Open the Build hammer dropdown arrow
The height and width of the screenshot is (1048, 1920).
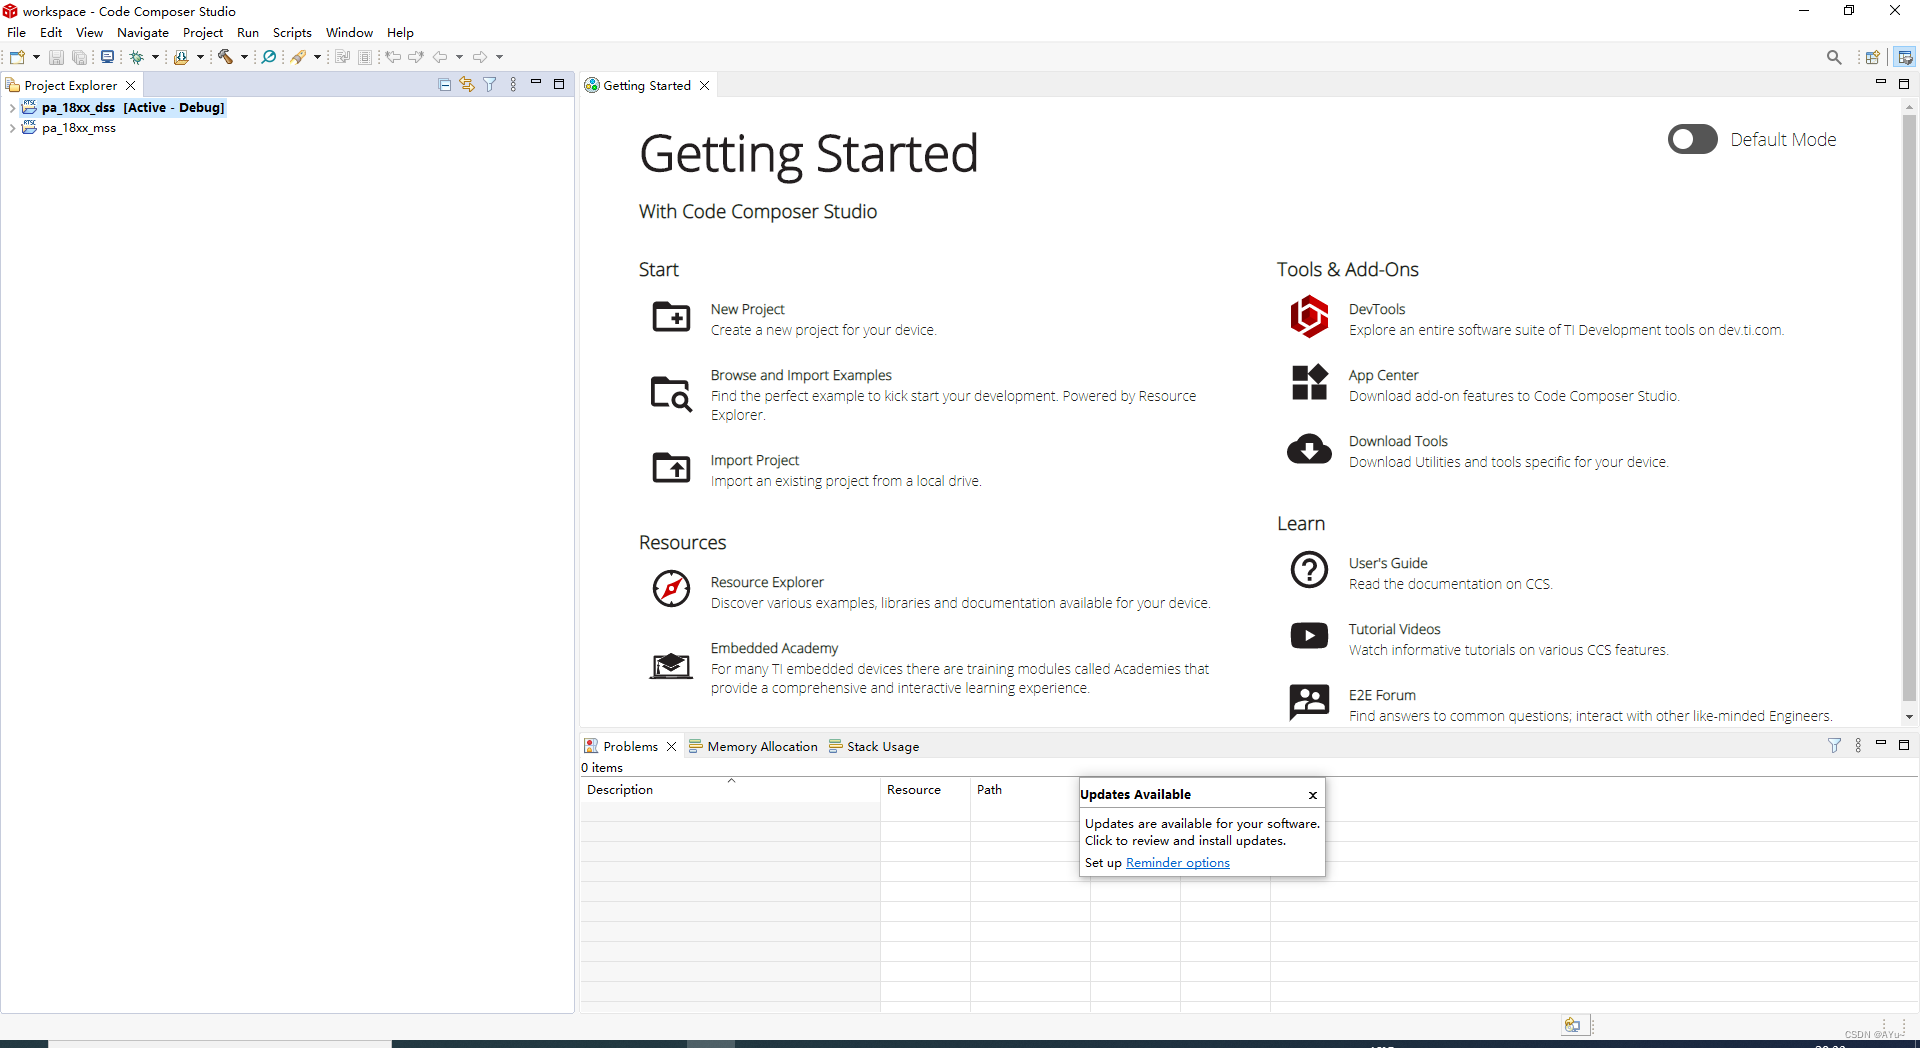244,57
